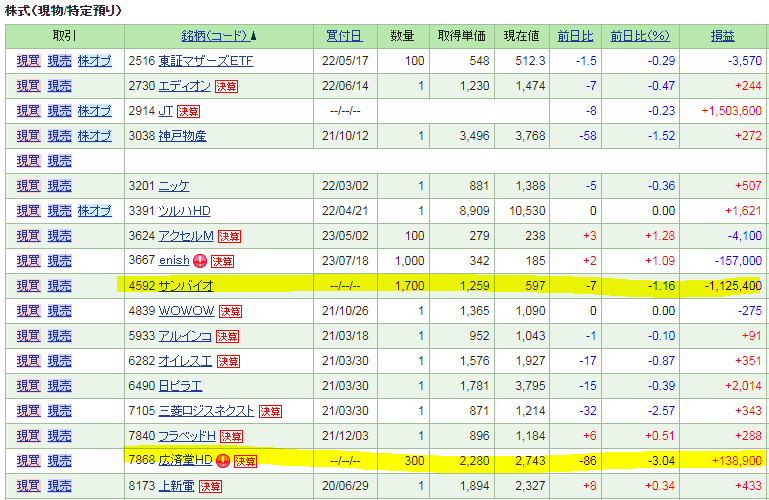This screenshot has height=500, width=769.
Task: Click the 決算 badge beside アクセルM
Action: tap(230, 237)
